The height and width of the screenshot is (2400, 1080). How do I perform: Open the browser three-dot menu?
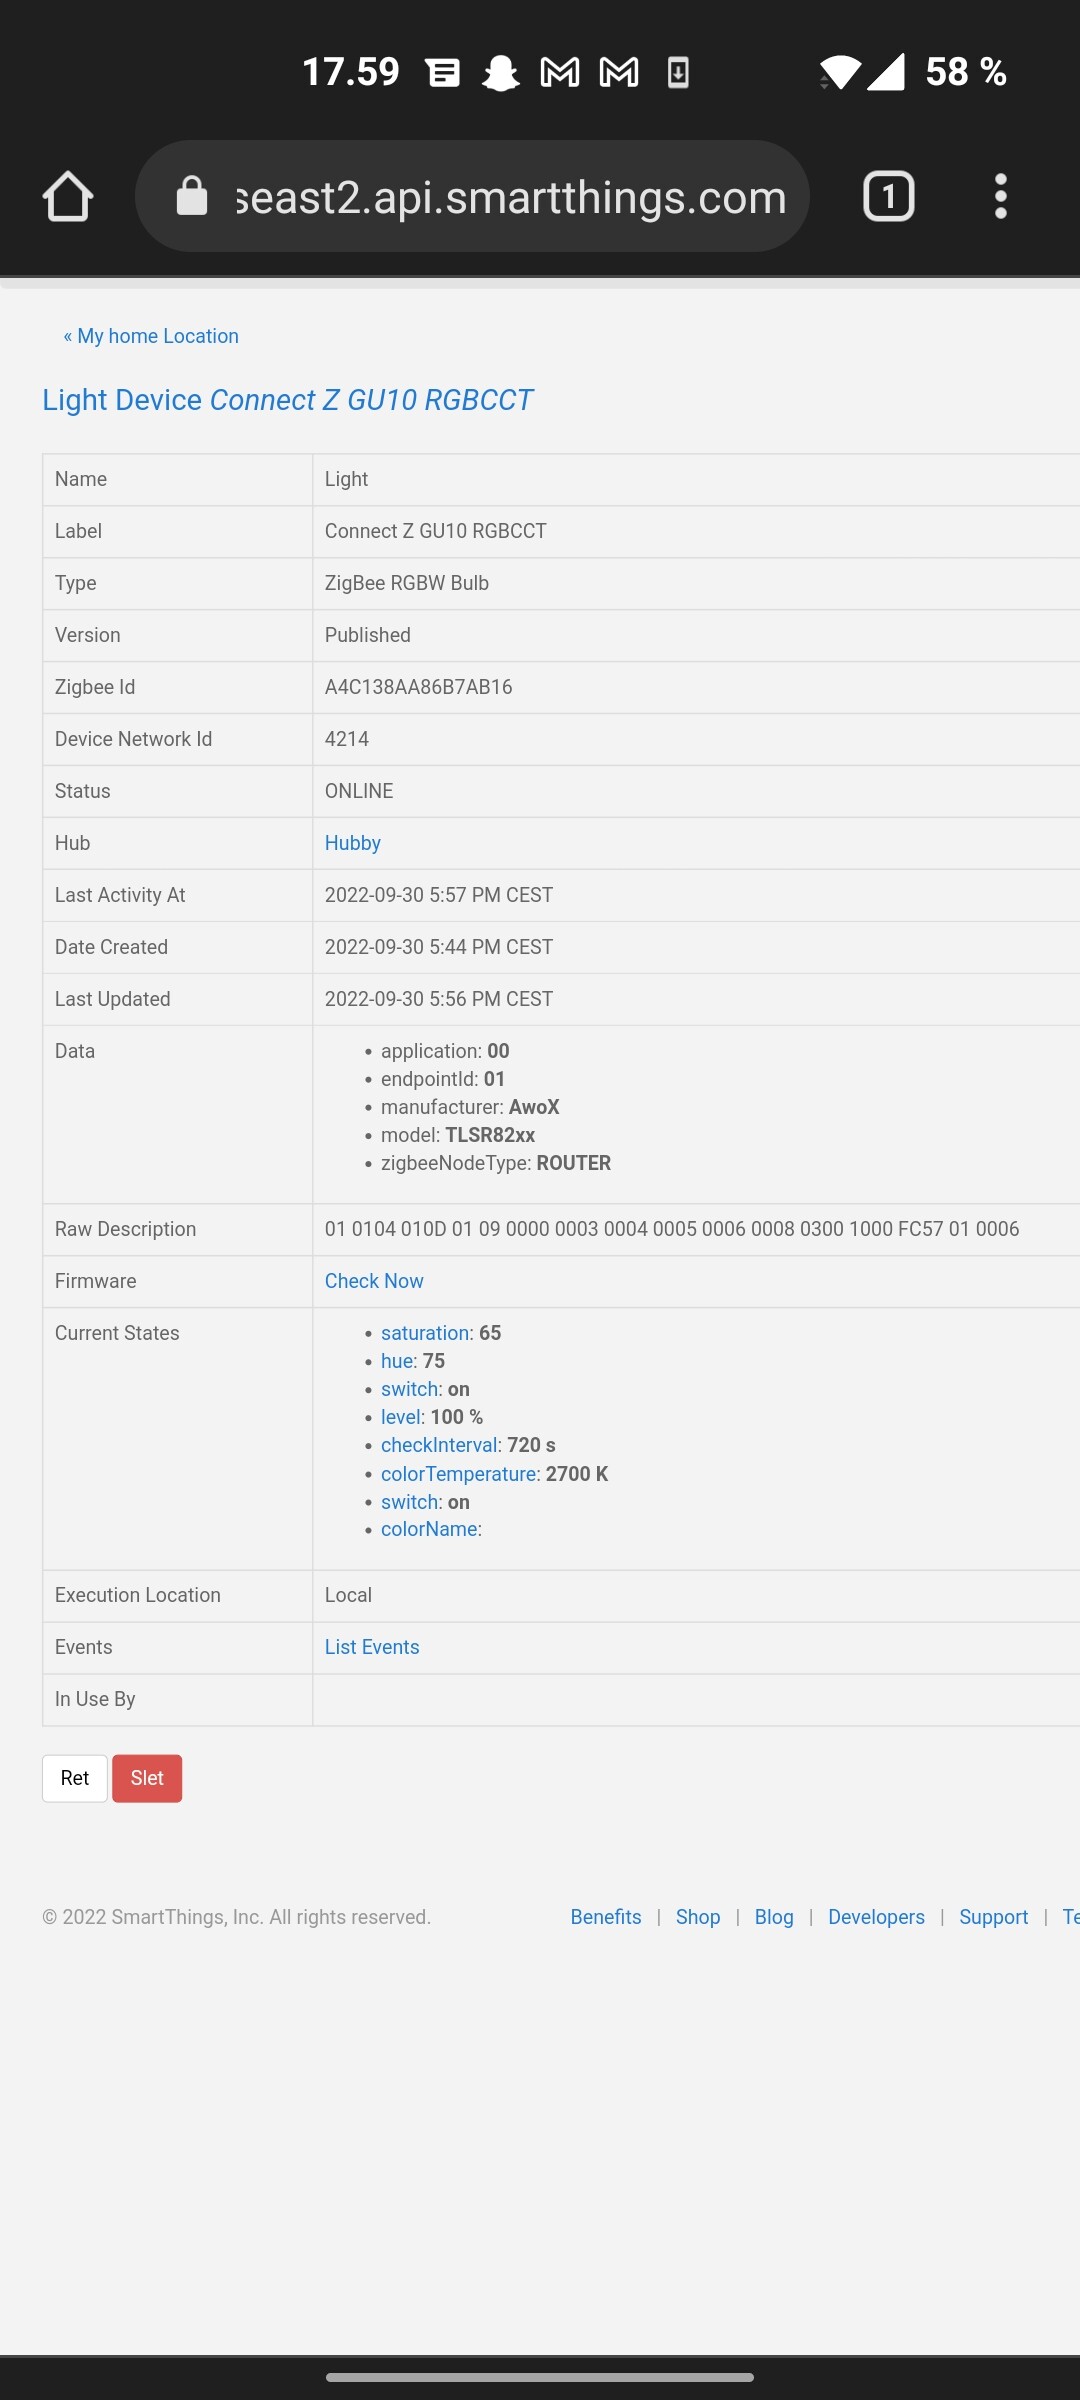1000,196
